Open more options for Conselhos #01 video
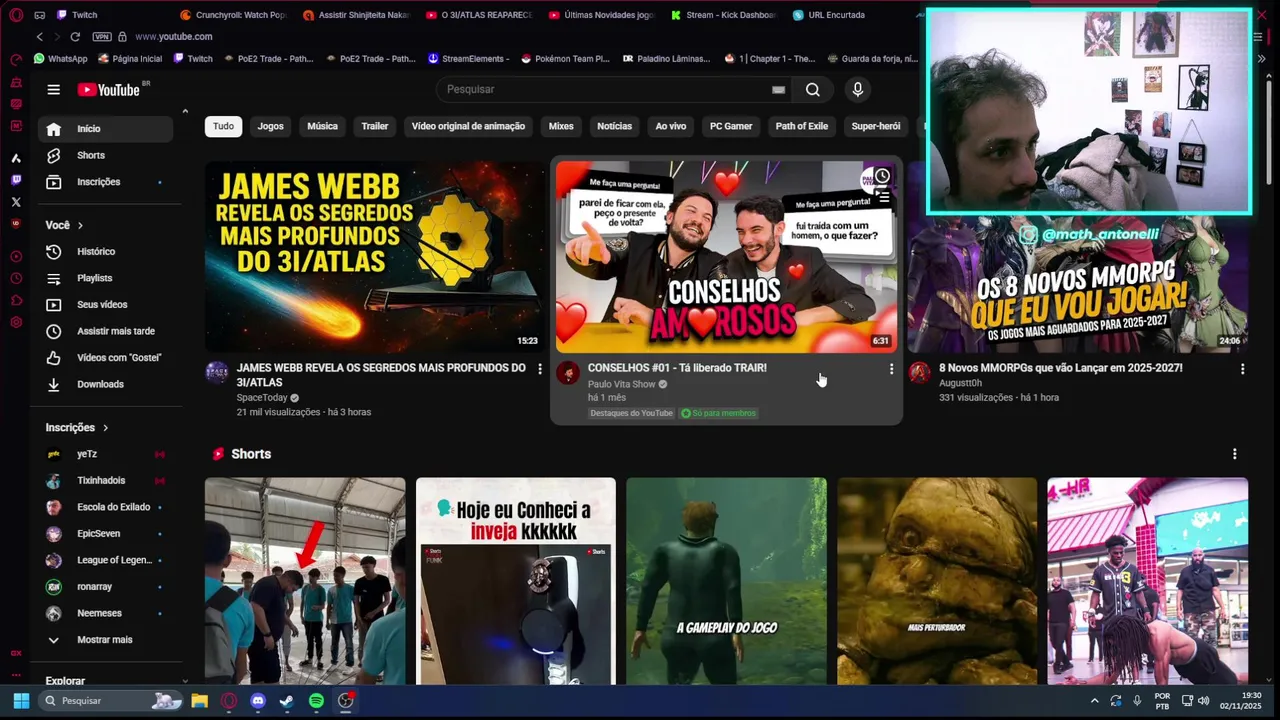 coord(891,369)
